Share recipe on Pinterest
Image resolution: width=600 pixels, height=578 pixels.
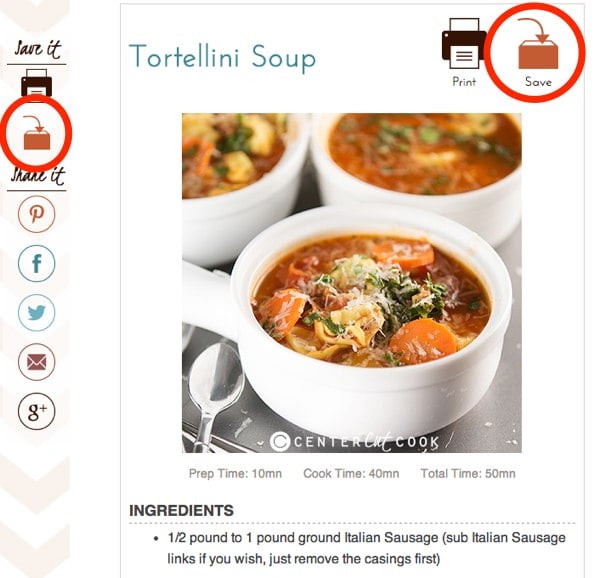pyautogui.click(x=36, y=214)
